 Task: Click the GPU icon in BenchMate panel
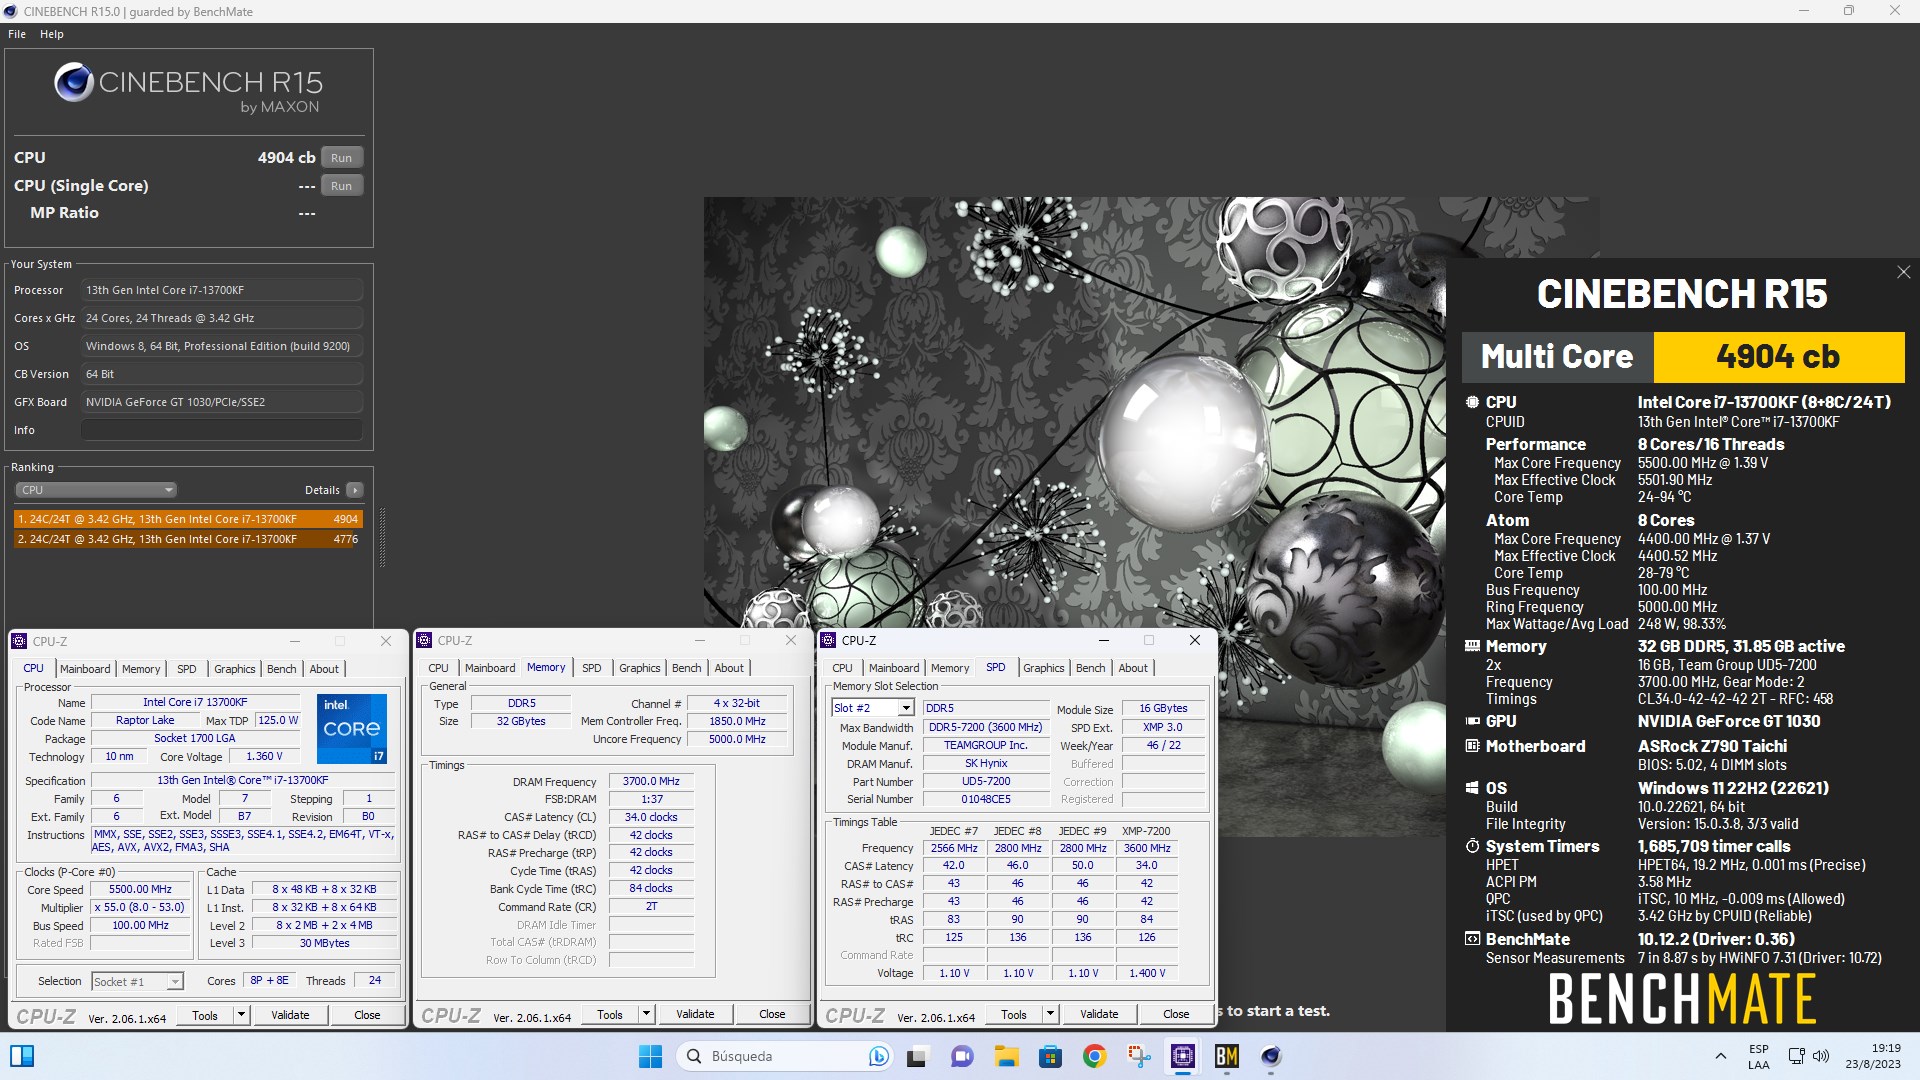(1472, 721)
